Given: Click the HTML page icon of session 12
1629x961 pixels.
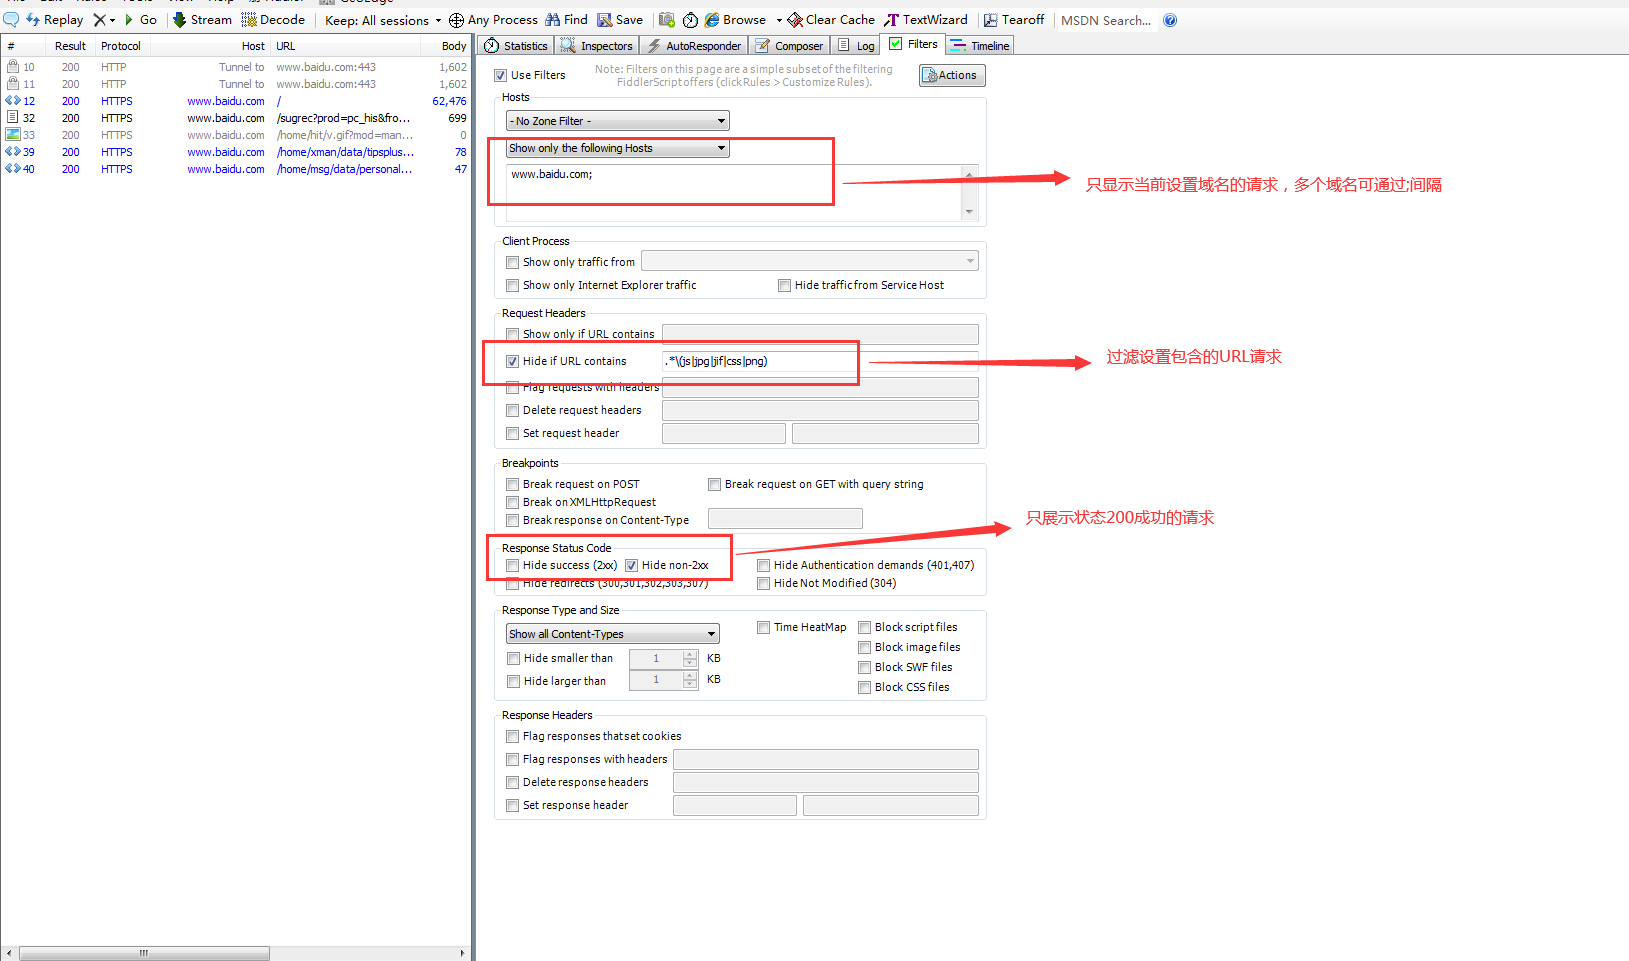Looking at the screenshot, I should 13,101.
